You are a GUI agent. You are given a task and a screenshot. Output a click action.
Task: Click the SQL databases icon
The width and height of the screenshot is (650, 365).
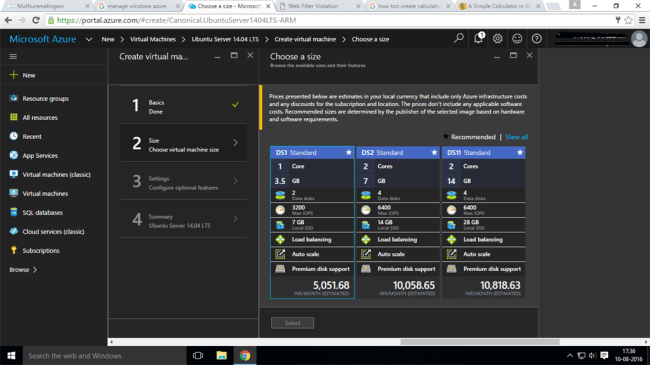coord(14,212)
